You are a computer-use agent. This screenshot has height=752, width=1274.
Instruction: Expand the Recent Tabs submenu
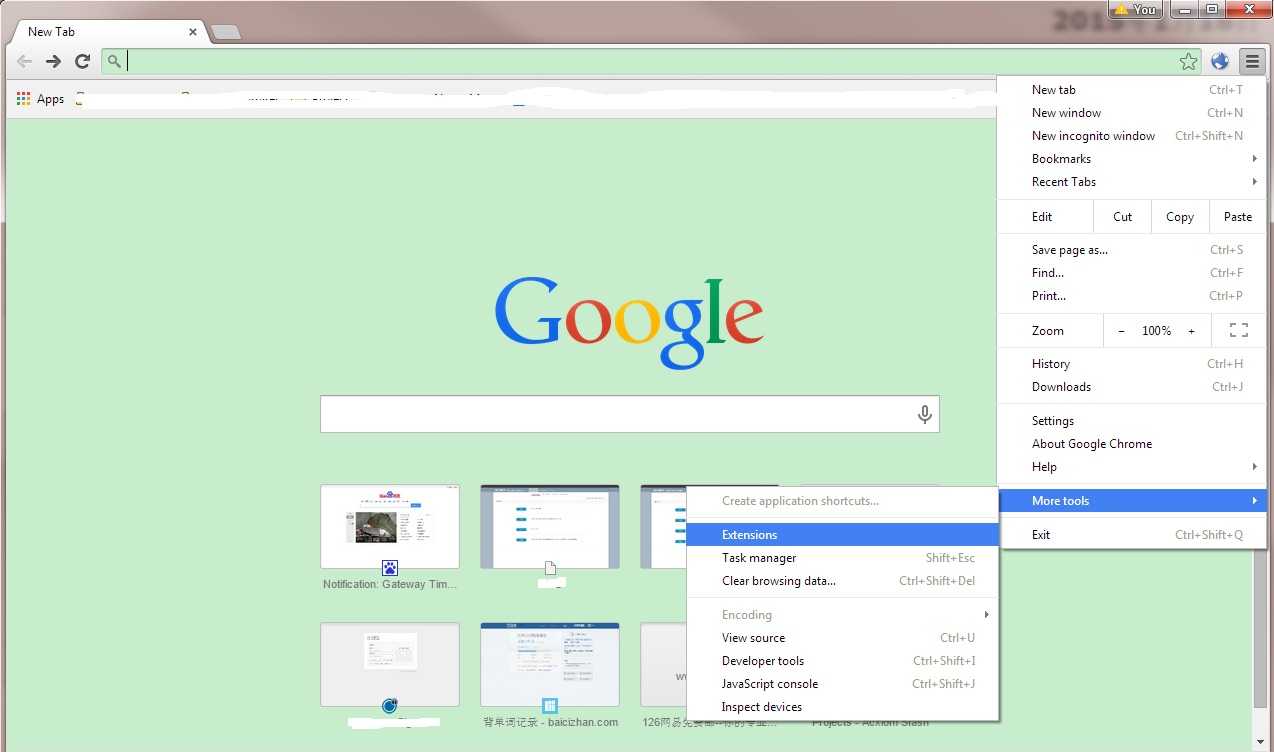(x=1132, y=182)
